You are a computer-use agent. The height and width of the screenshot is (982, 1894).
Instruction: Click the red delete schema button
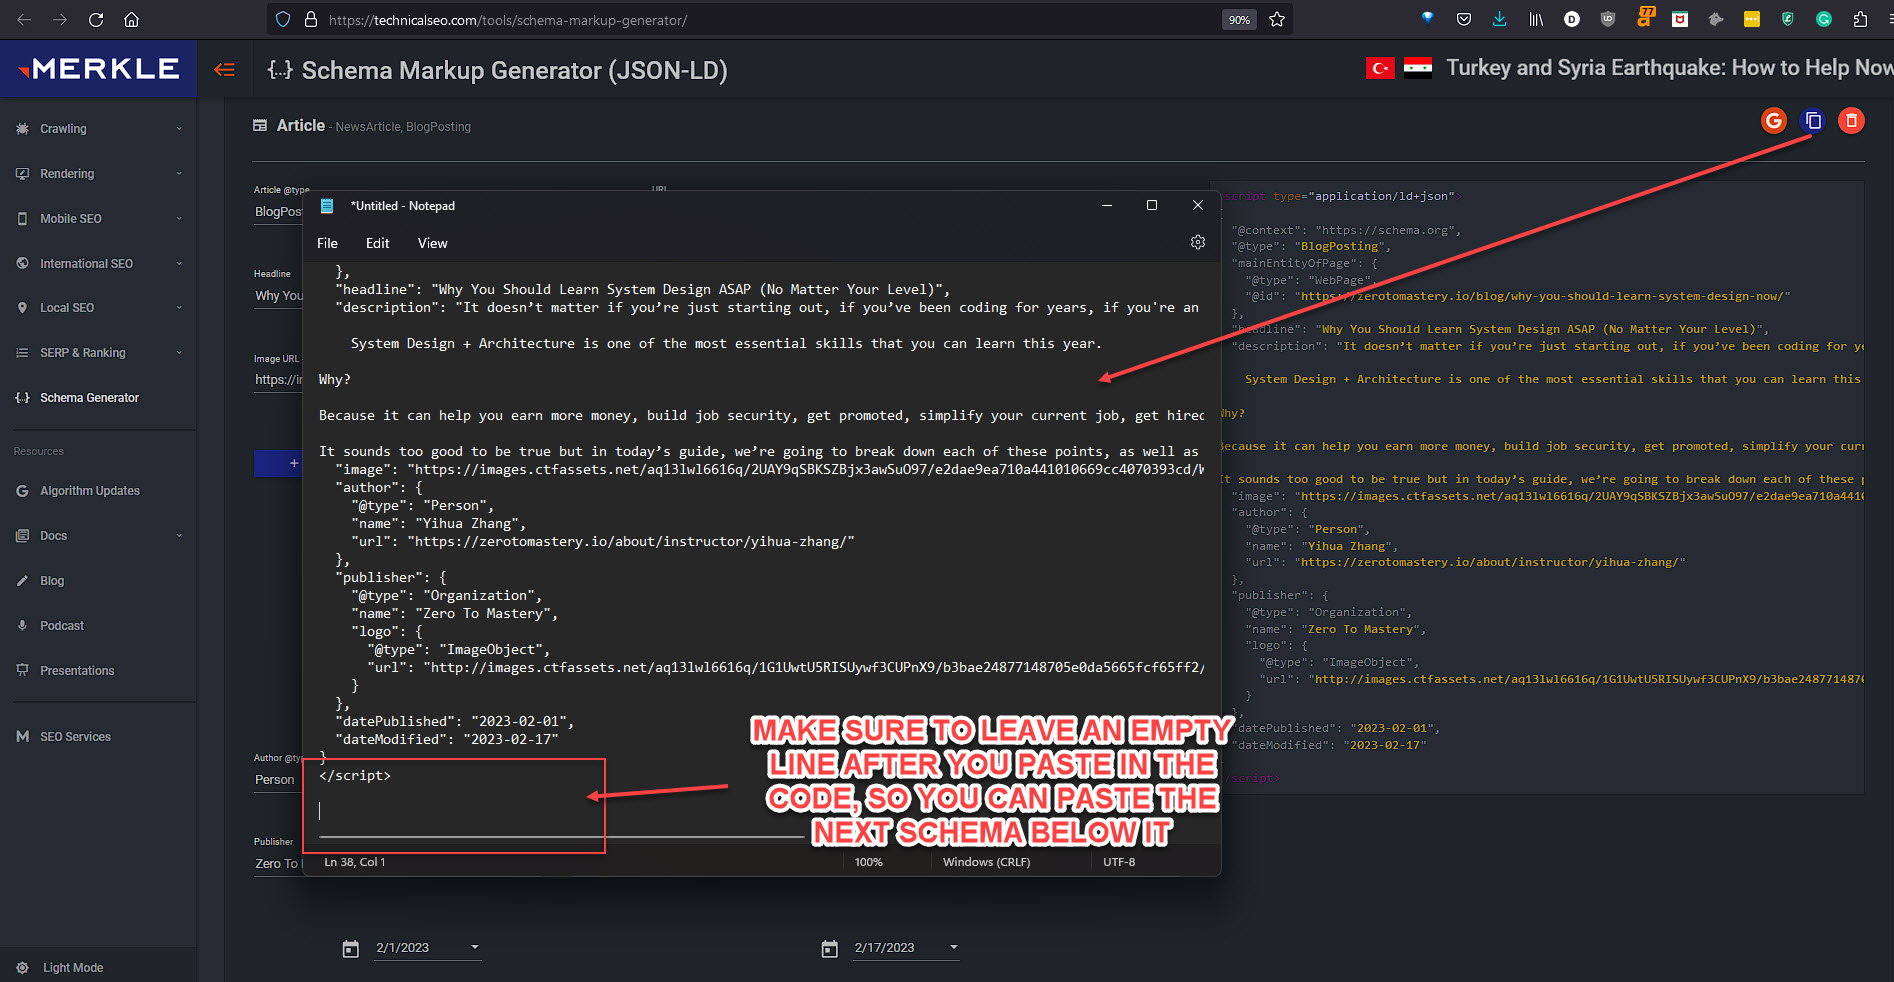pos(1852,121)
